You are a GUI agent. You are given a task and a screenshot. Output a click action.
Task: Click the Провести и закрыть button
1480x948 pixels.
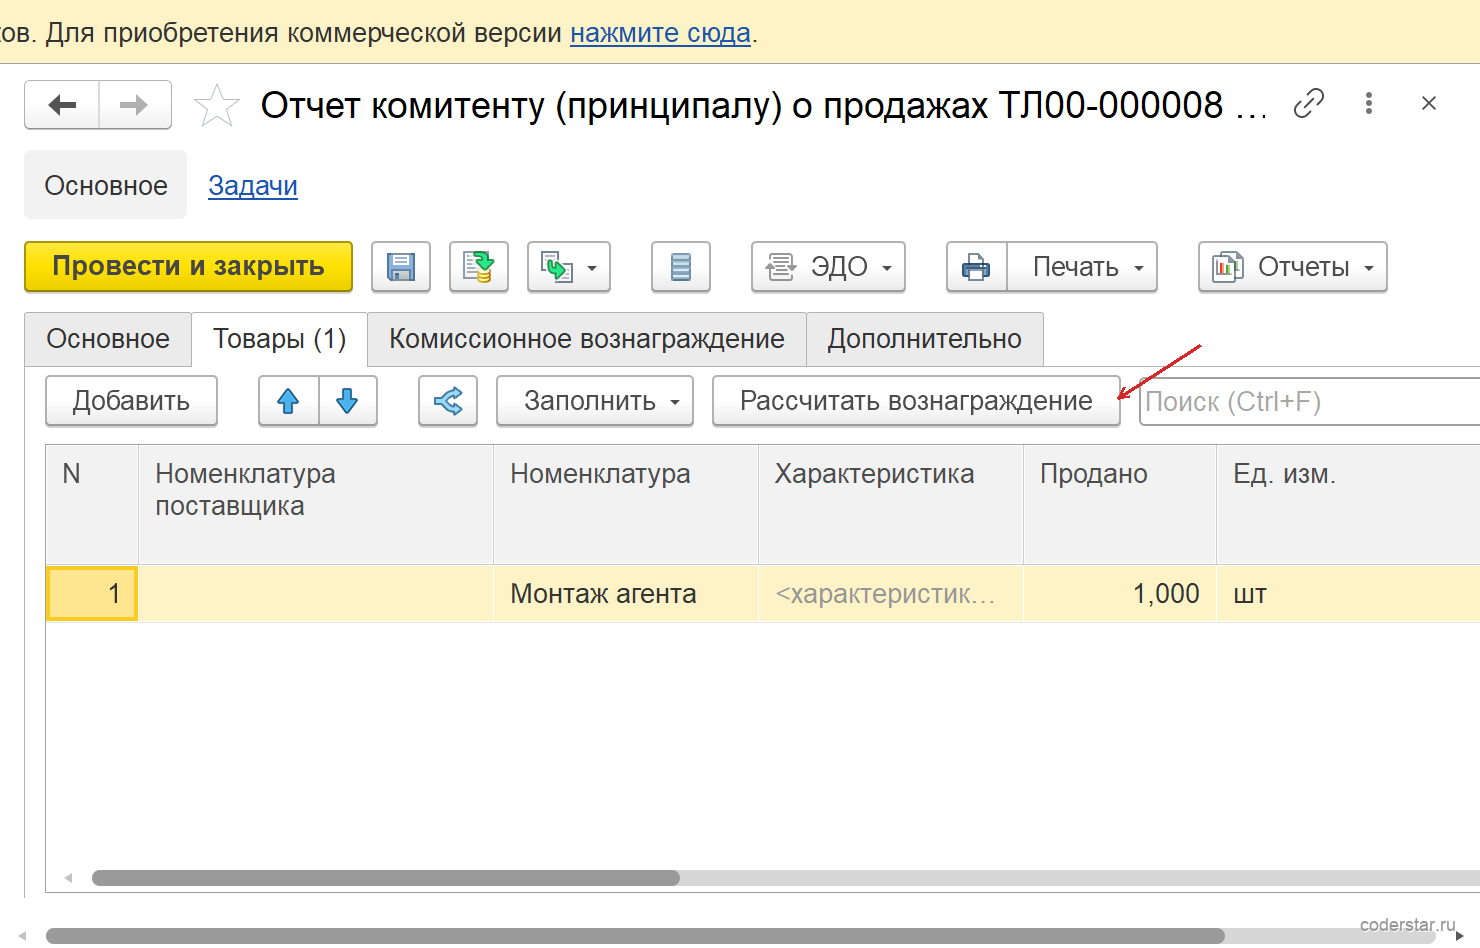[188, 267]
